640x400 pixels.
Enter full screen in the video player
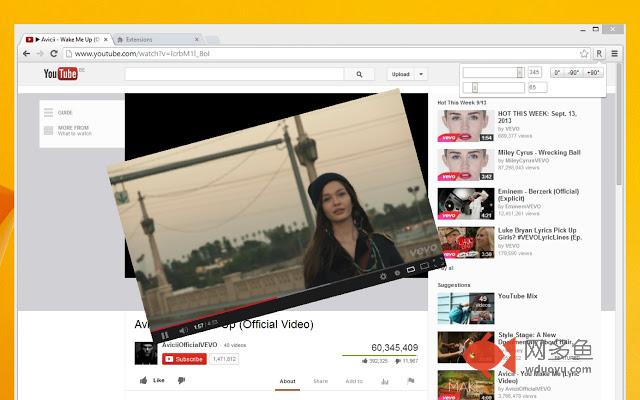[438, 261]
